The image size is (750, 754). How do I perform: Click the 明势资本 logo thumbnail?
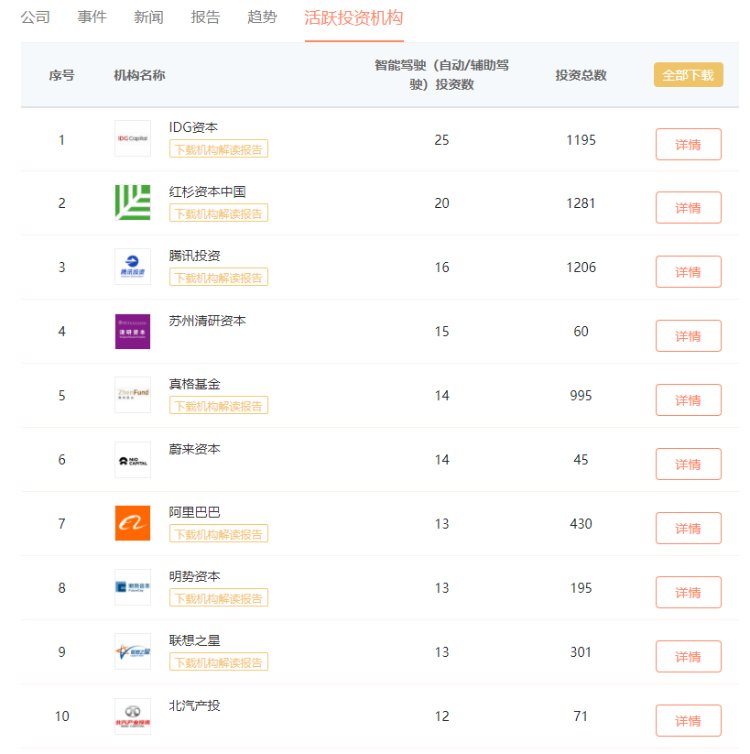coord(132,587)
